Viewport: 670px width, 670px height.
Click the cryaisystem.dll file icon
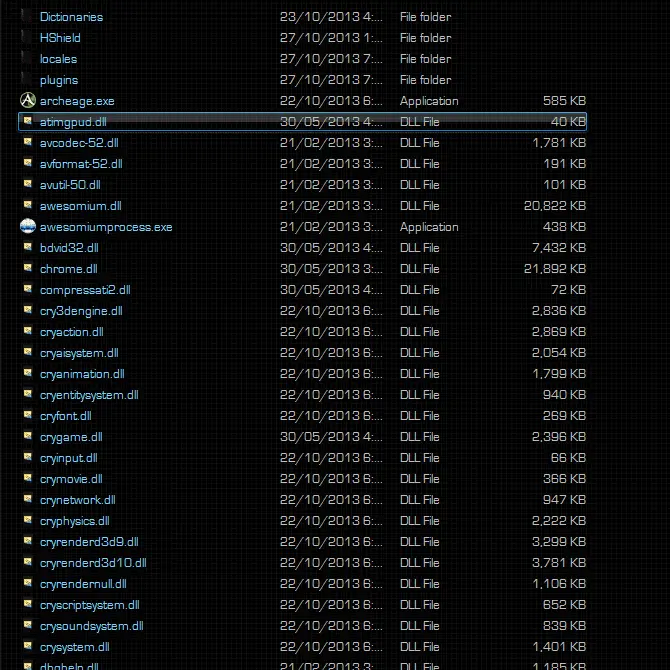28,352
